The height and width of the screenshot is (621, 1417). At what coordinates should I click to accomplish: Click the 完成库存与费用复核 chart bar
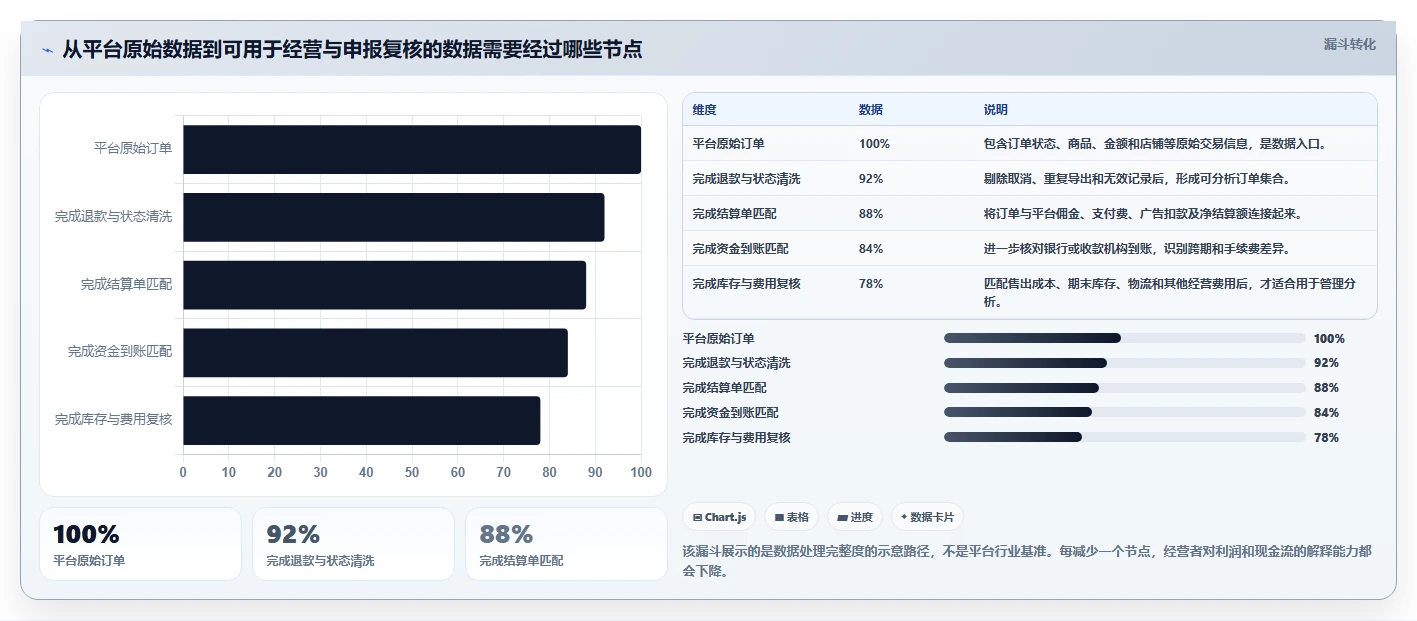(x=361, y=420)
